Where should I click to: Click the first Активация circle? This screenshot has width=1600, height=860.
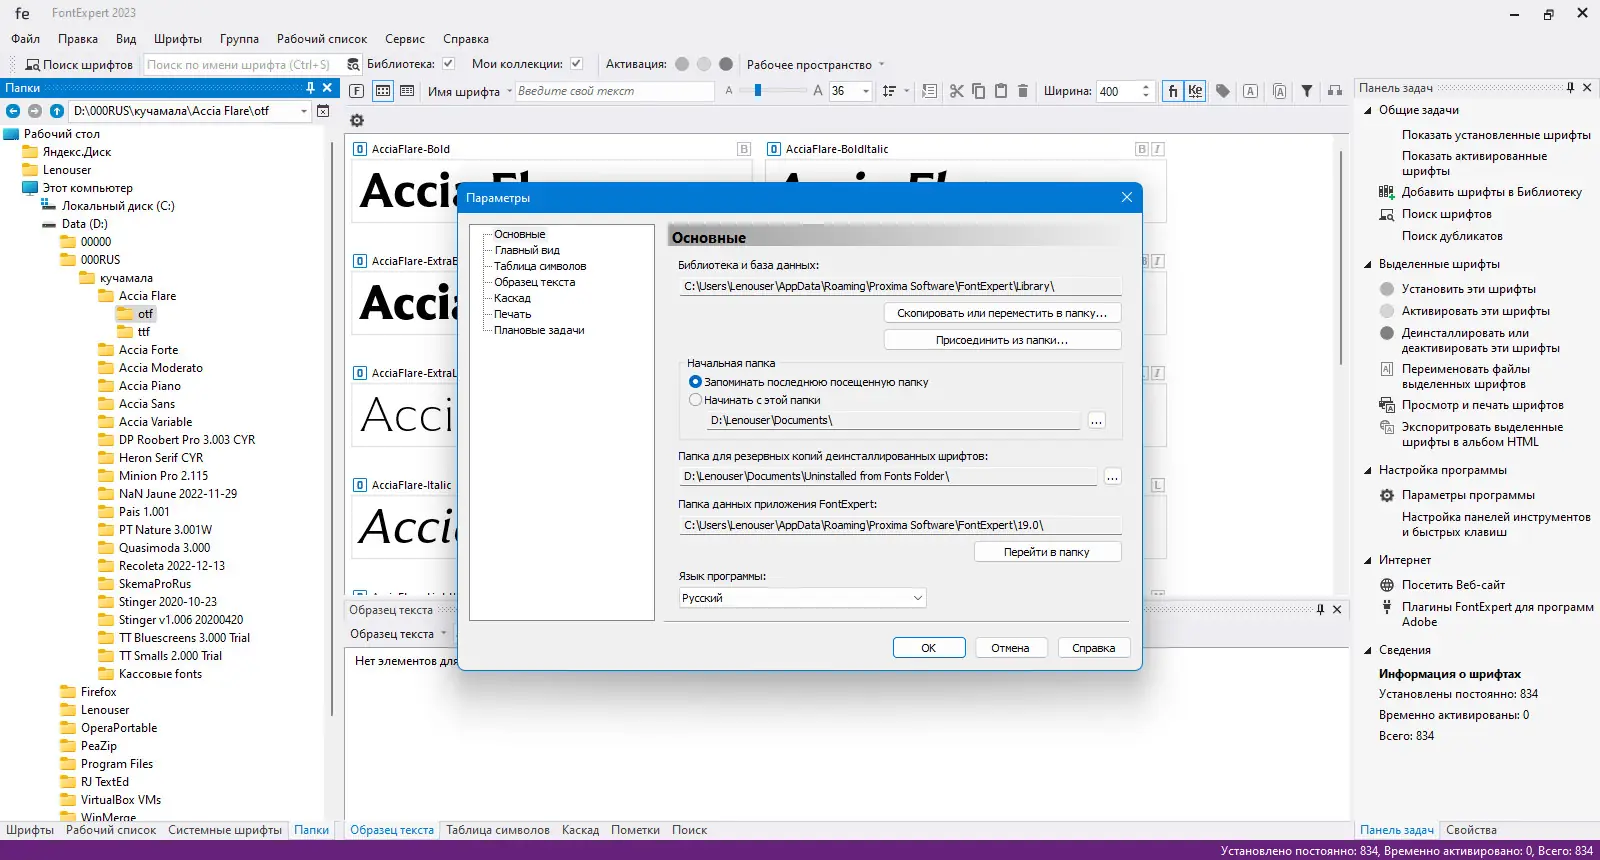click(x=682, y=64)
